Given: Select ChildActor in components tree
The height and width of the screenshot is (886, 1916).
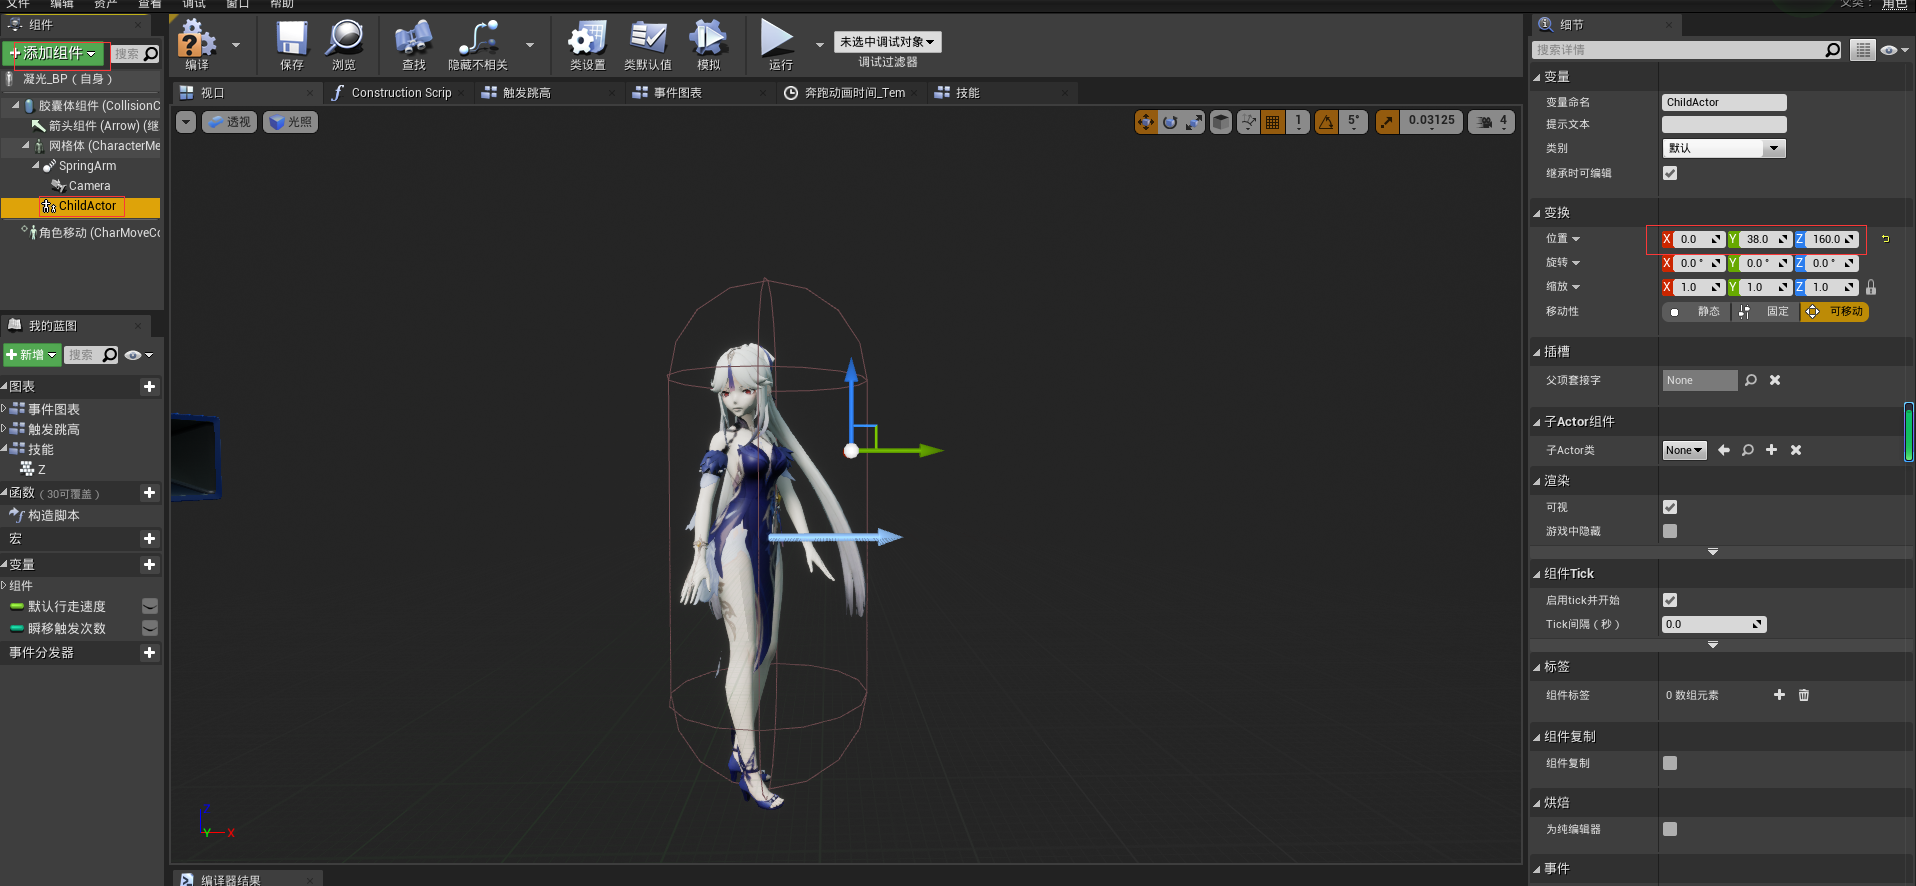Looking at the screenshot, I should 80,207.
